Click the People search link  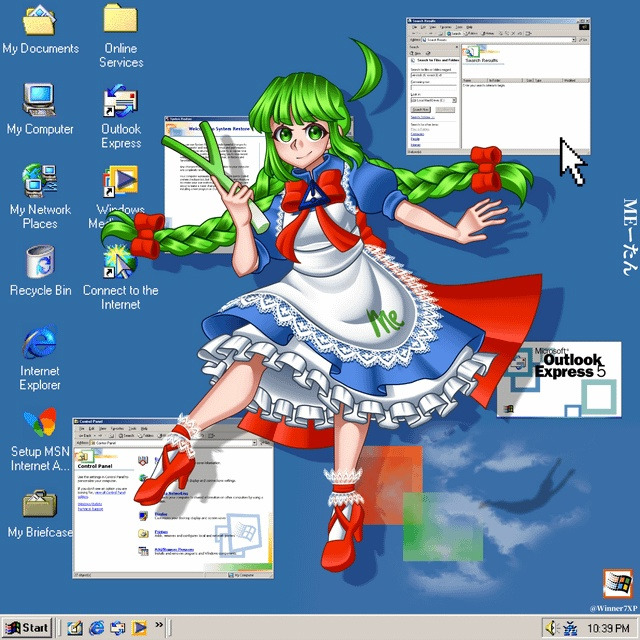(416, 139)
